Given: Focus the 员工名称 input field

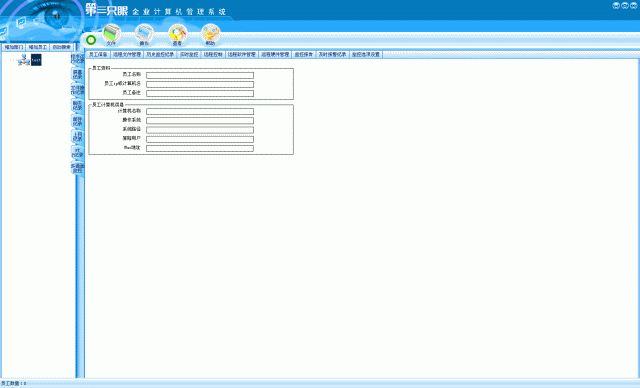Looking at the screenshot, I should [200, 75].
